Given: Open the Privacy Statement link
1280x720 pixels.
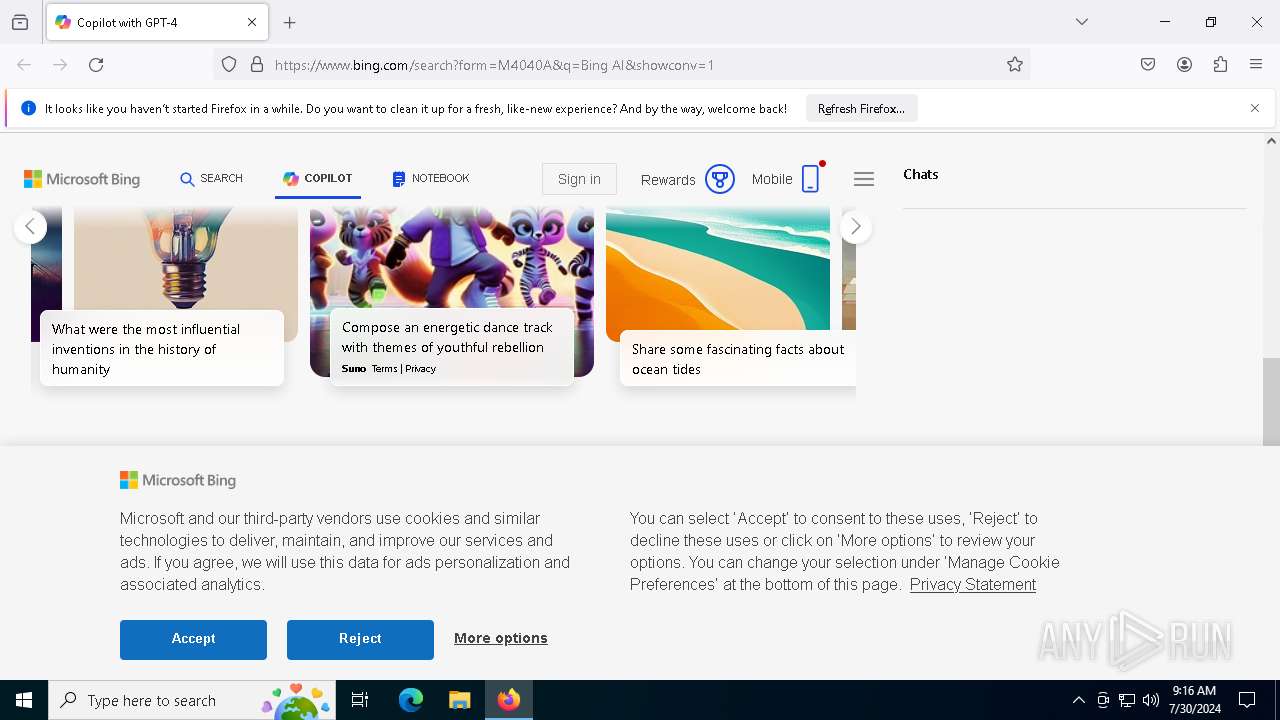Looking at the screenshot, I should point(973,584).
